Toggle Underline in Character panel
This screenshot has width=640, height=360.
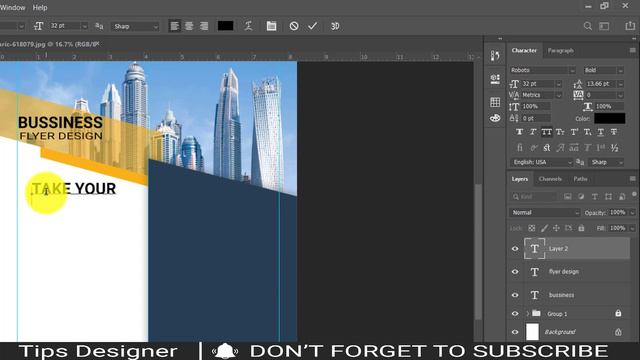[x=601, y=132]
